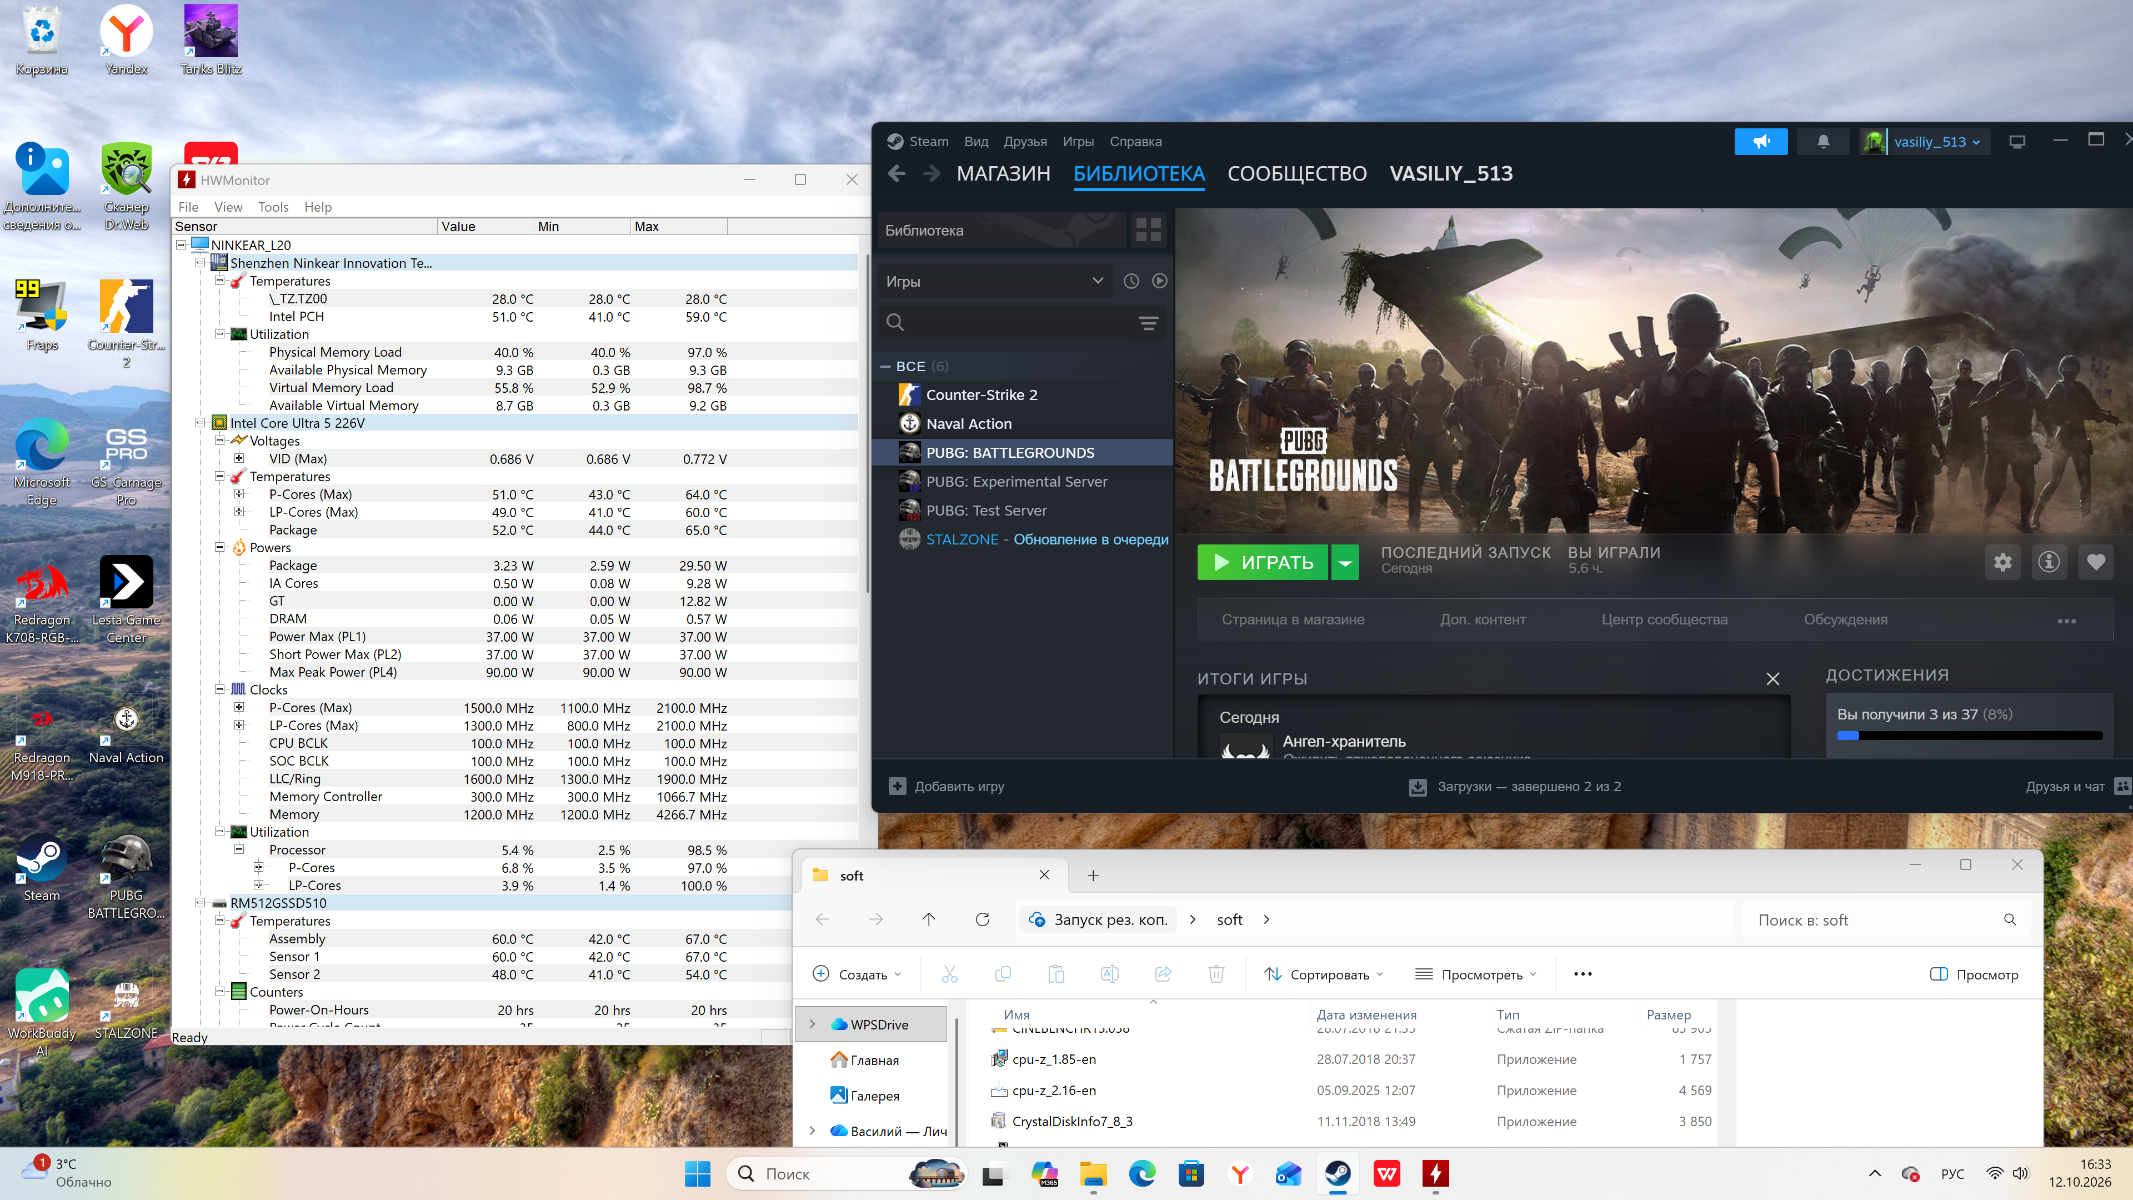Open vasiliy_513 account dropdown in Steam
Screen dimensions: 2133x1200
pos(1925,142)
